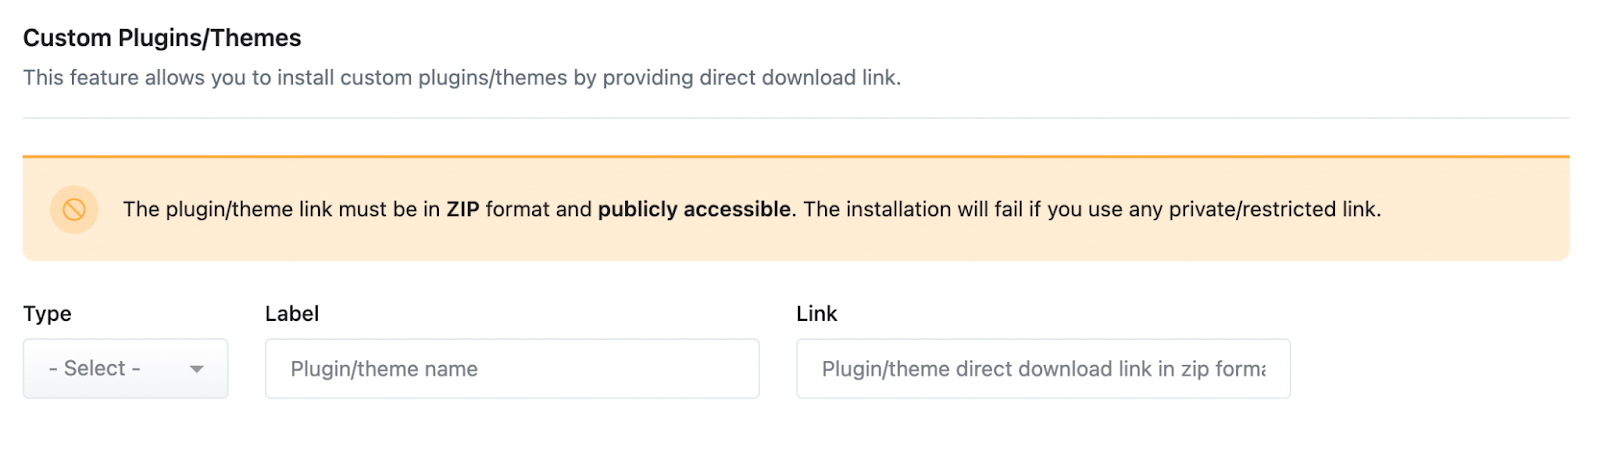
Task: Focus the Plugin/theme name input field
Action: tap(511, 368)
